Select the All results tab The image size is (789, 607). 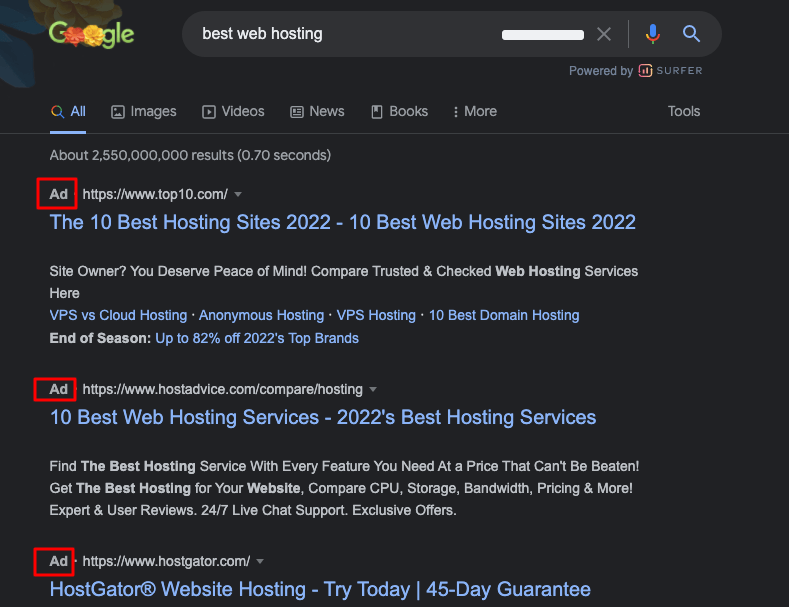tap(68, 111)
